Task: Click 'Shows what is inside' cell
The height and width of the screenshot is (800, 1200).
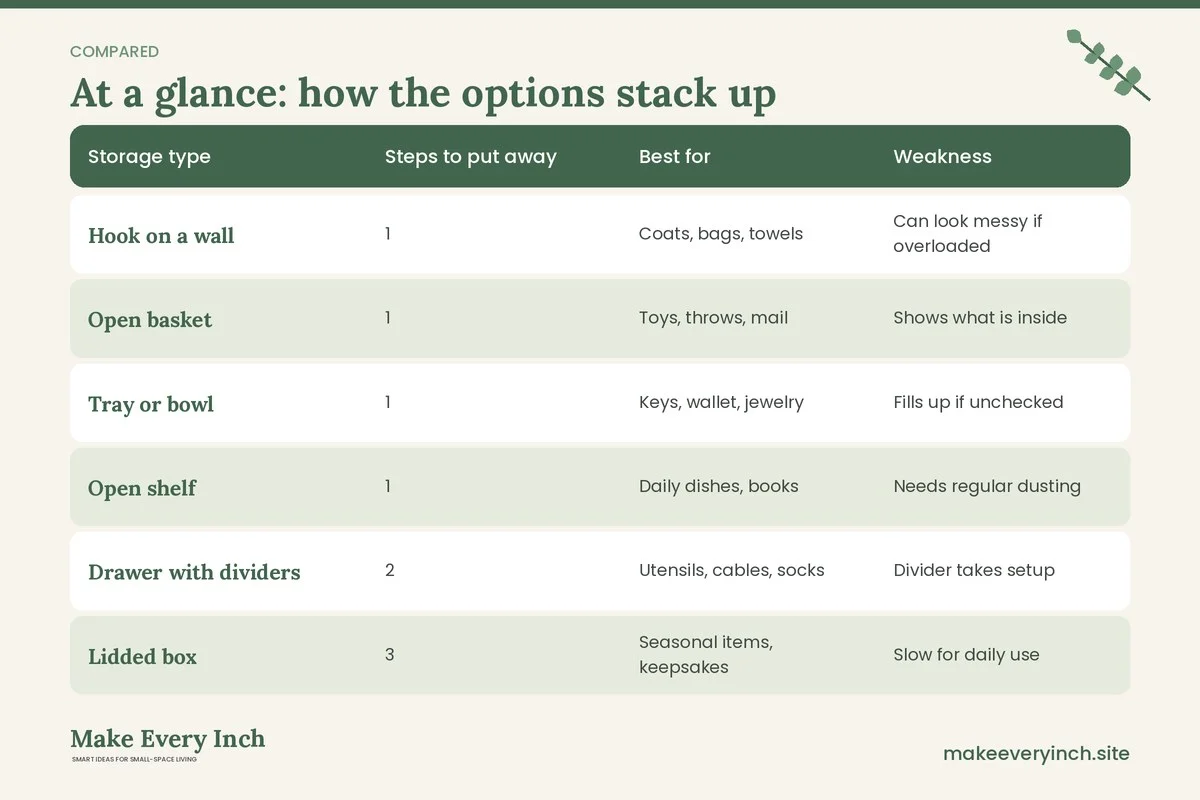Action: (980, 318)
